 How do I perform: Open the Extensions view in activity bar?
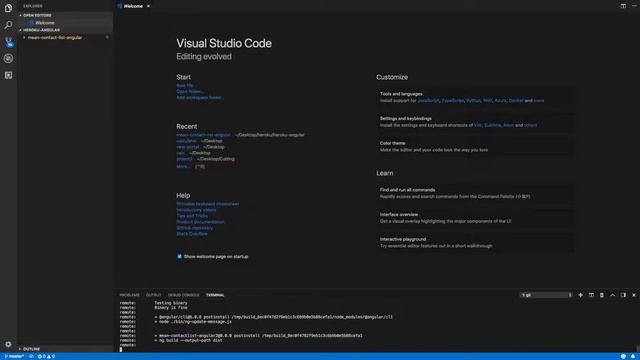[x=8, y=75]
